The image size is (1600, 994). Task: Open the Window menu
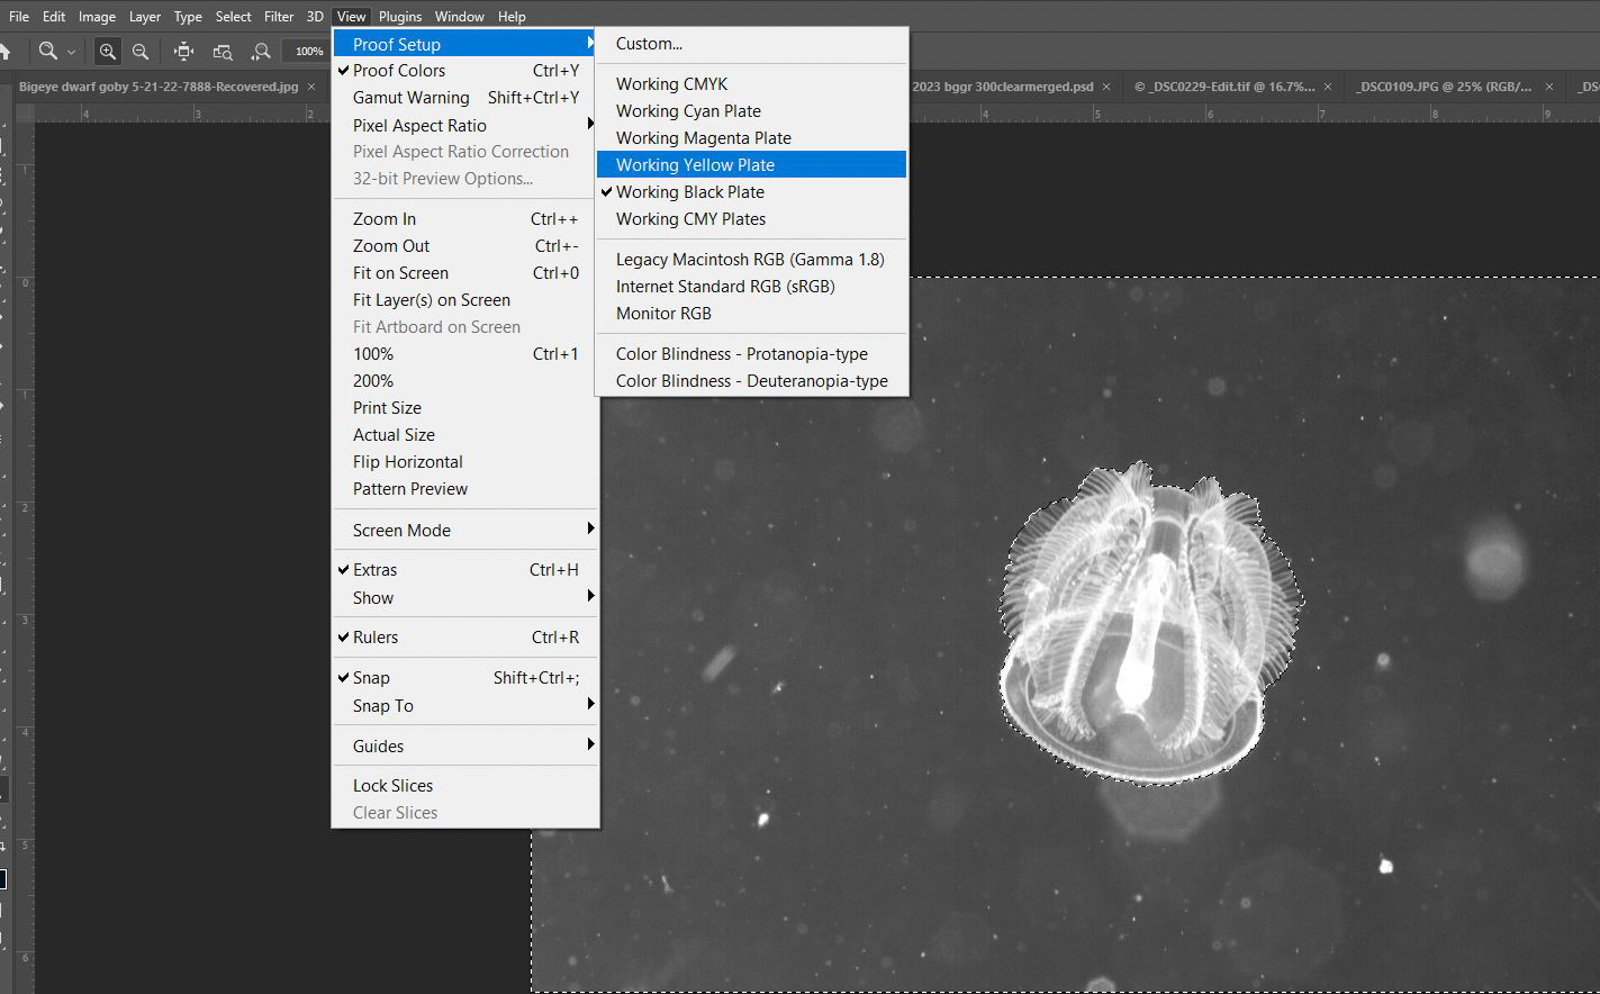[459, 16]
